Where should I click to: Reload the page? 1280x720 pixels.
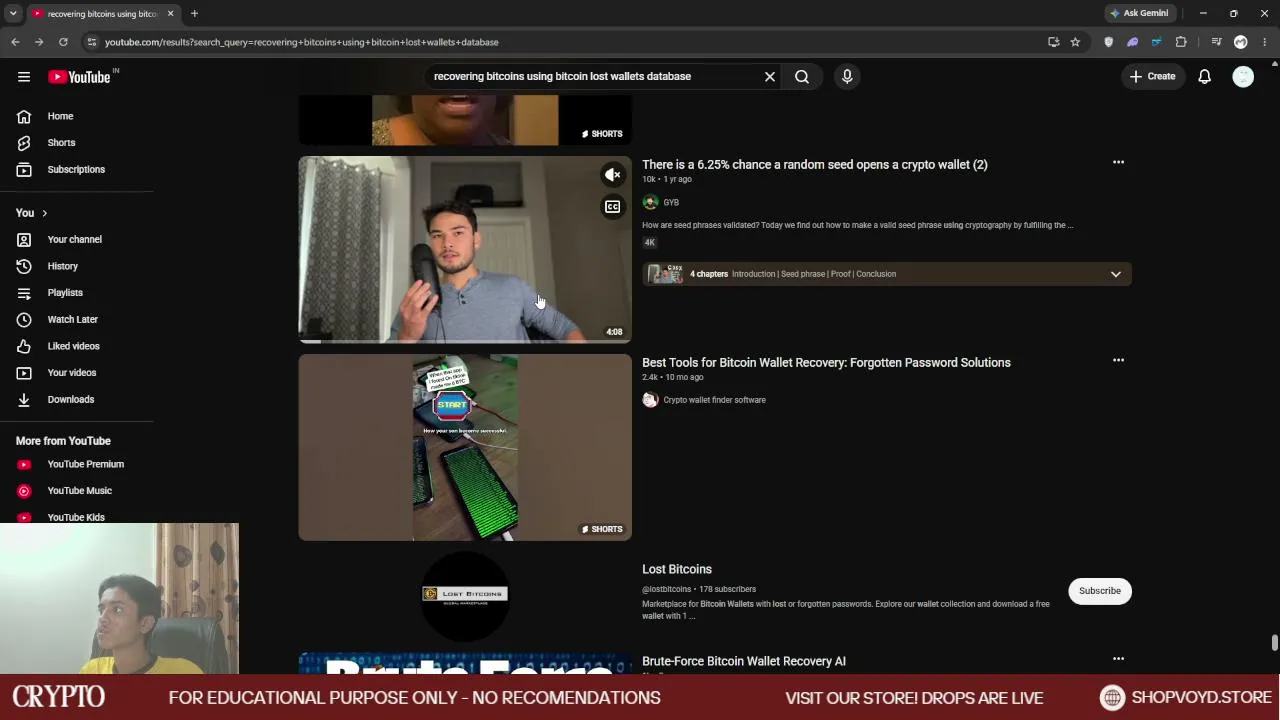(x=63, y=42)
